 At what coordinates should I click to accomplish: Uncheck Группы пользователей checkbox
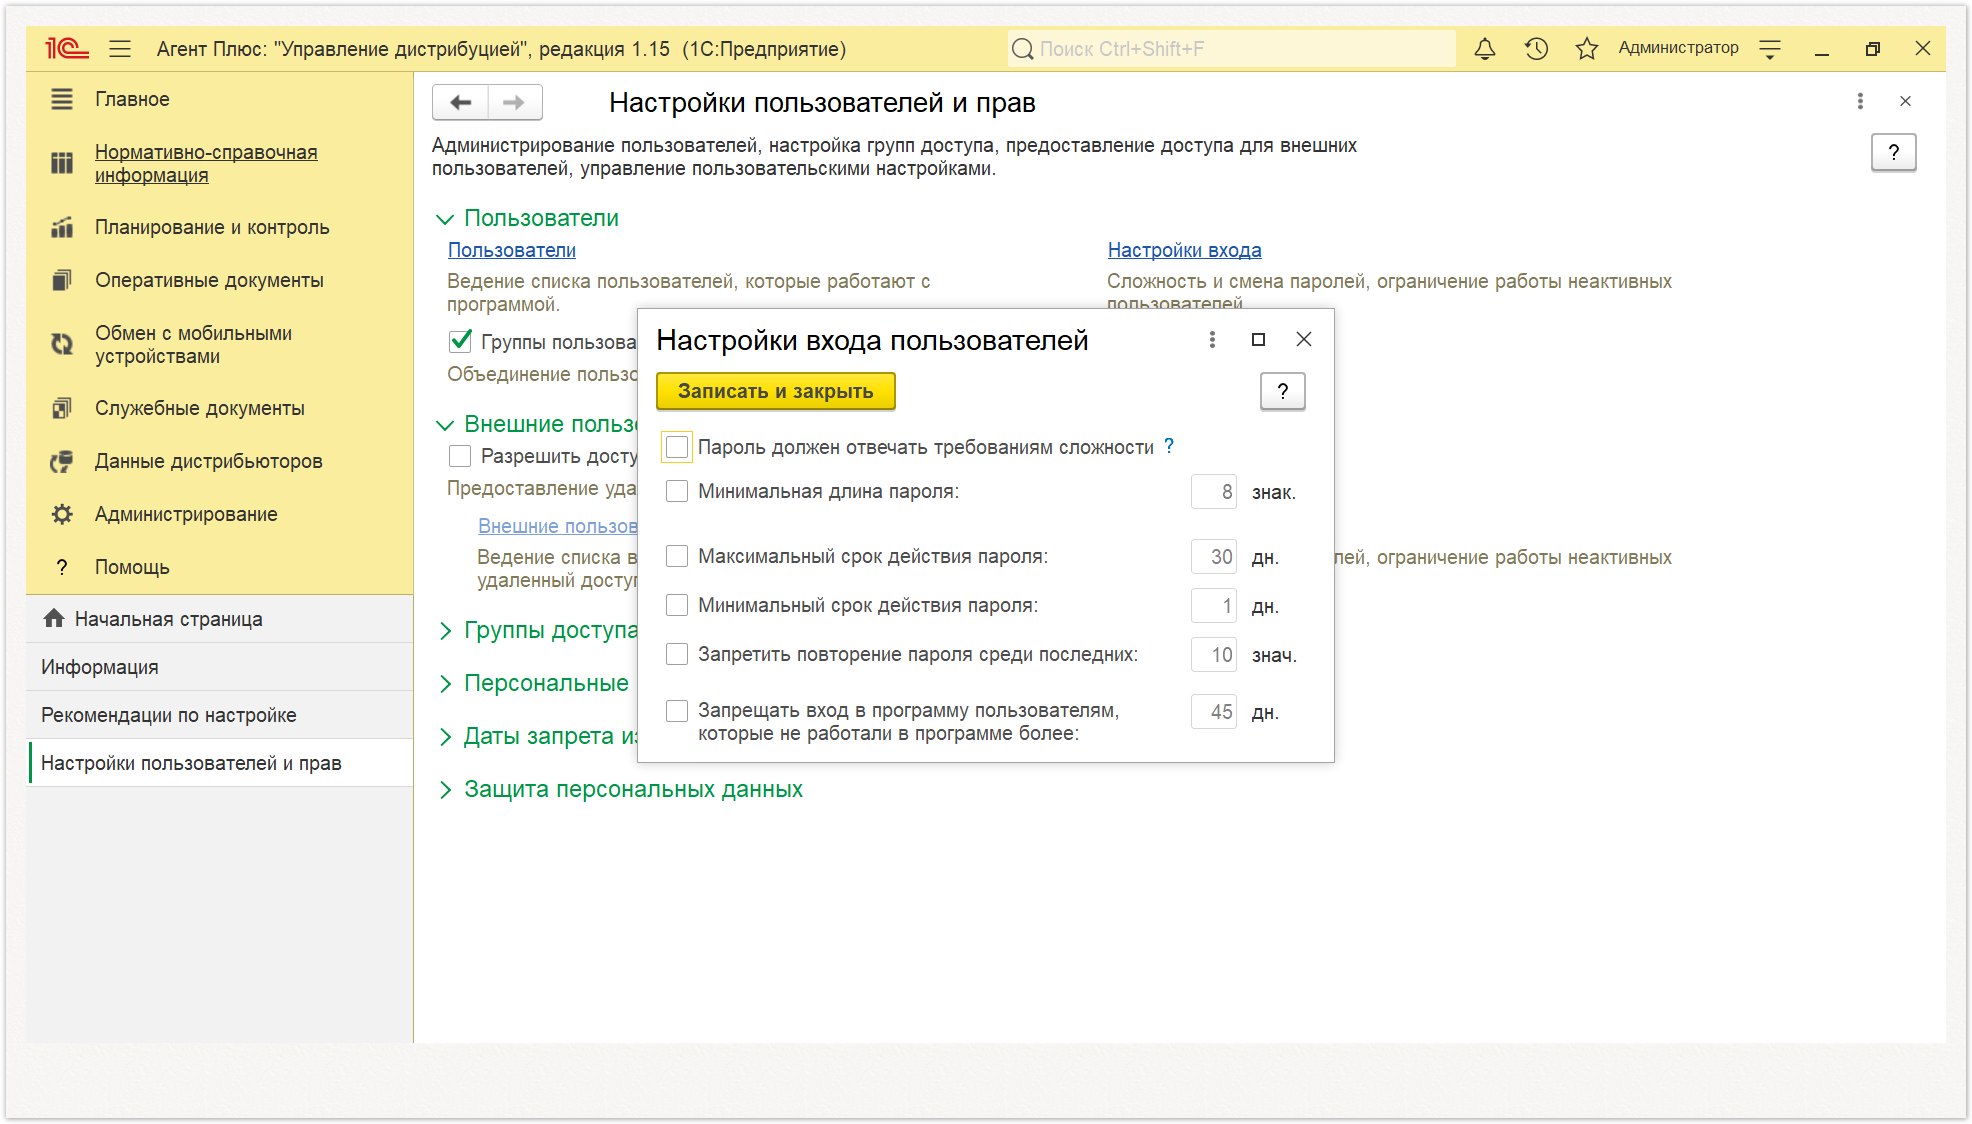tap(460, 342)
